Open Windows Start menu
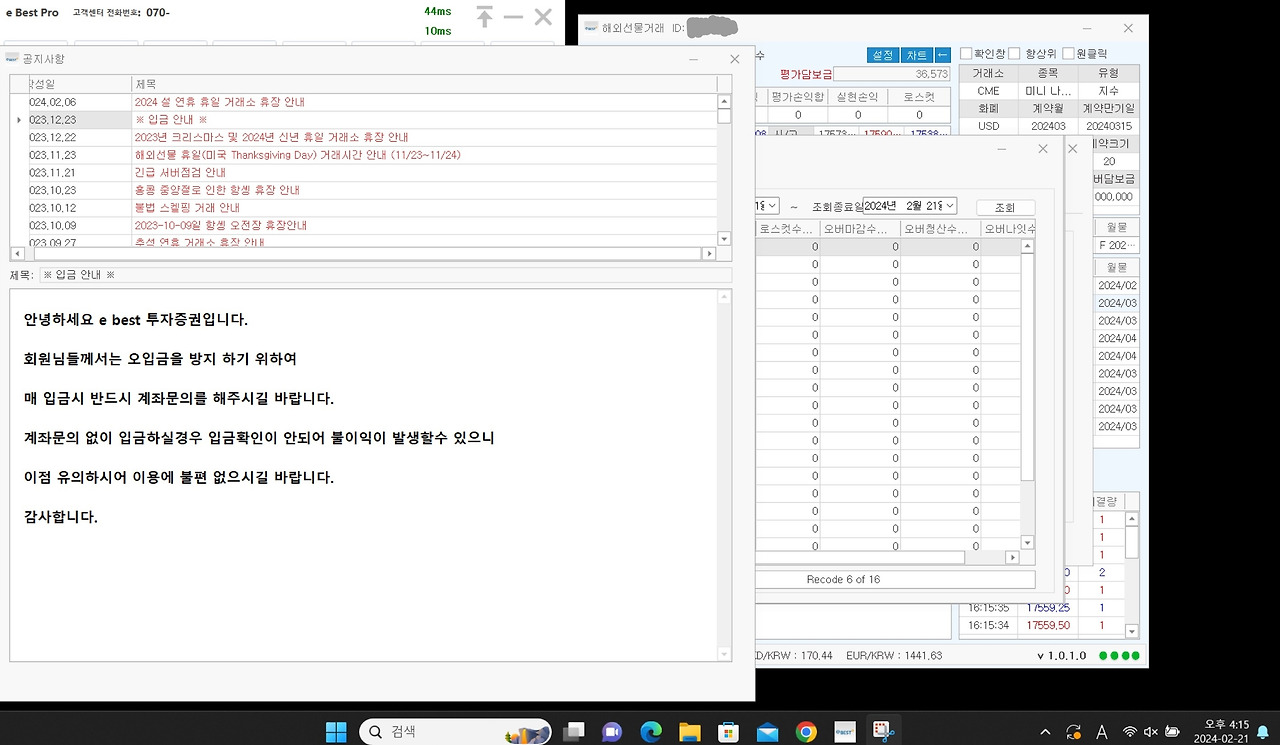The height and width of the screenshot is (745, 1280). [x=336, y=732]
